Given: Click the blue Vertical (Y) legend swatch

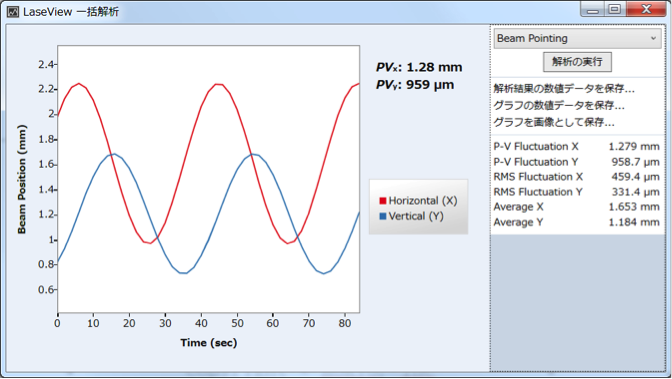Looking at the screenshot, I should 383,216.
